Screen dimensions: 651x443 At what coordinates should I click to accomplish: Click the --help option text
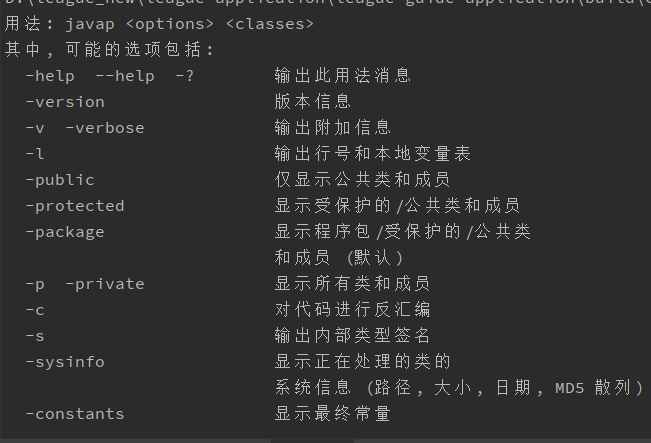click(125, 76)
